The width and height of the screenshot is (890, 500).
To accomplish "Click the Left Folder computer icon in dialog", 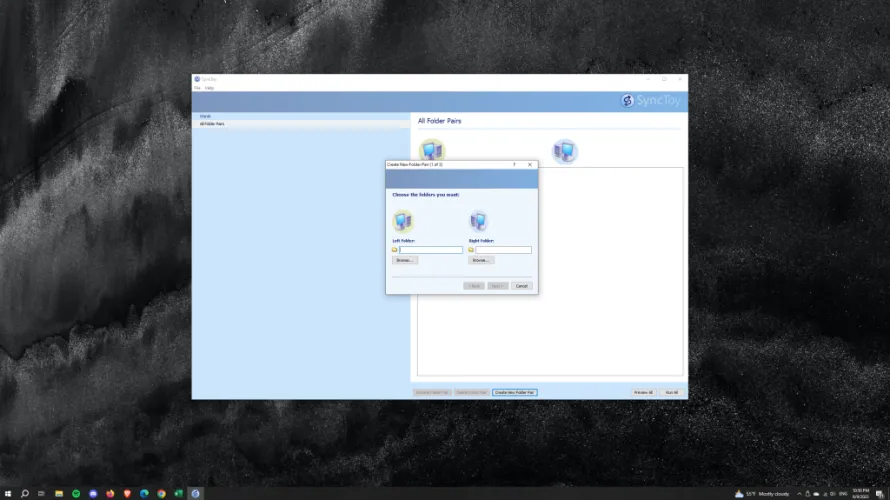I will (403, 221).
